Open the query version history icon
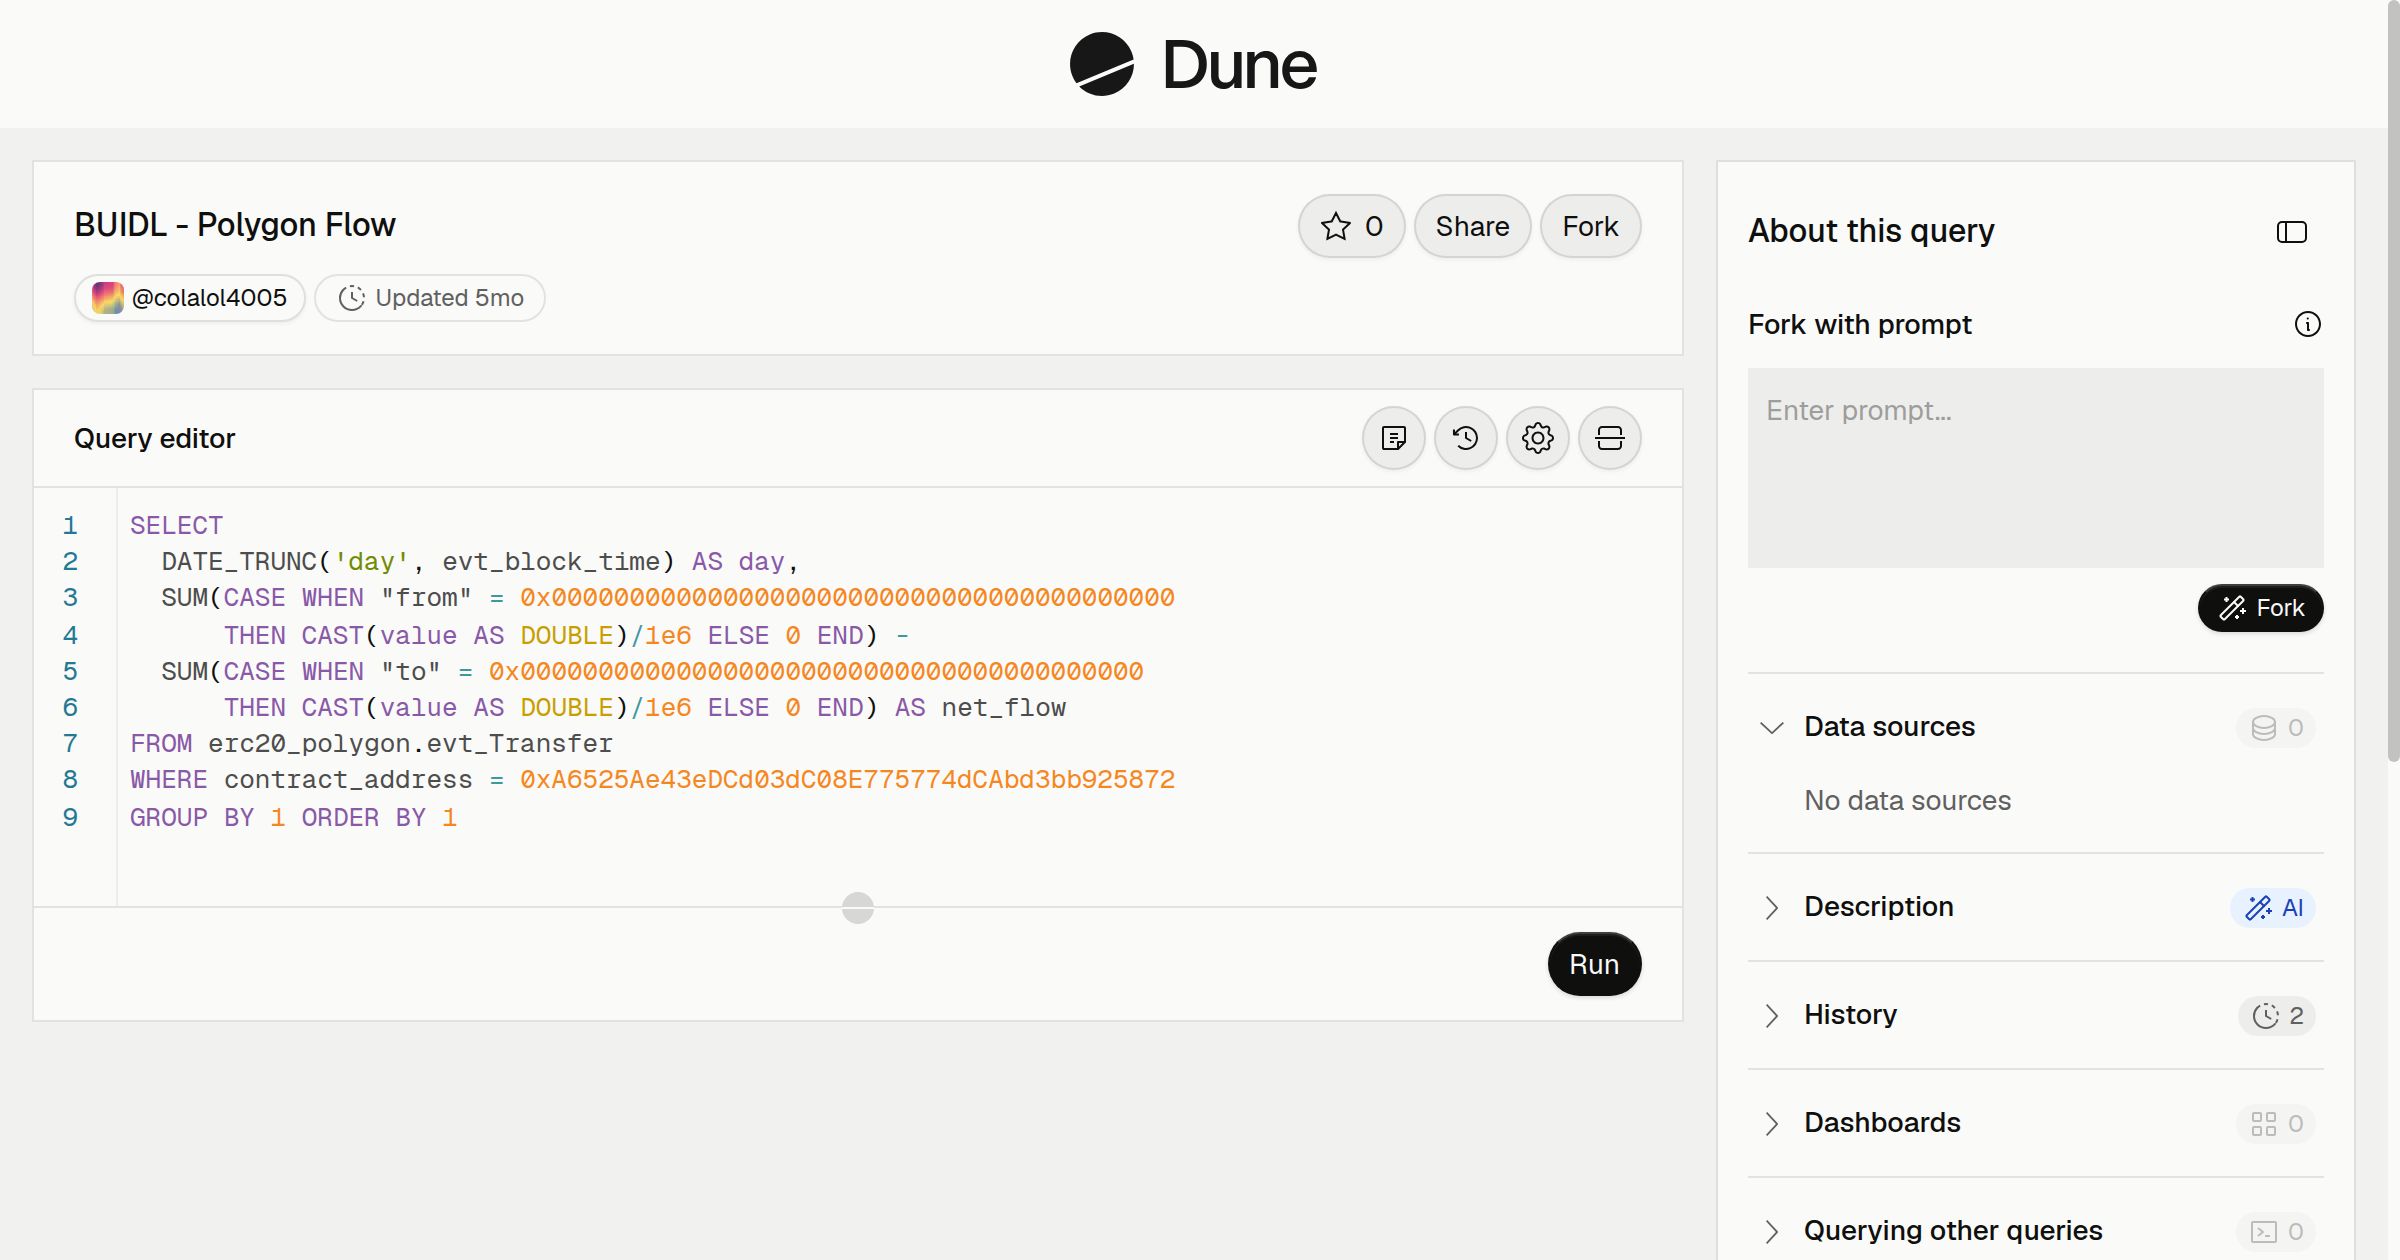This screenshot has width=2400, height=1260. pos(1465,438)
